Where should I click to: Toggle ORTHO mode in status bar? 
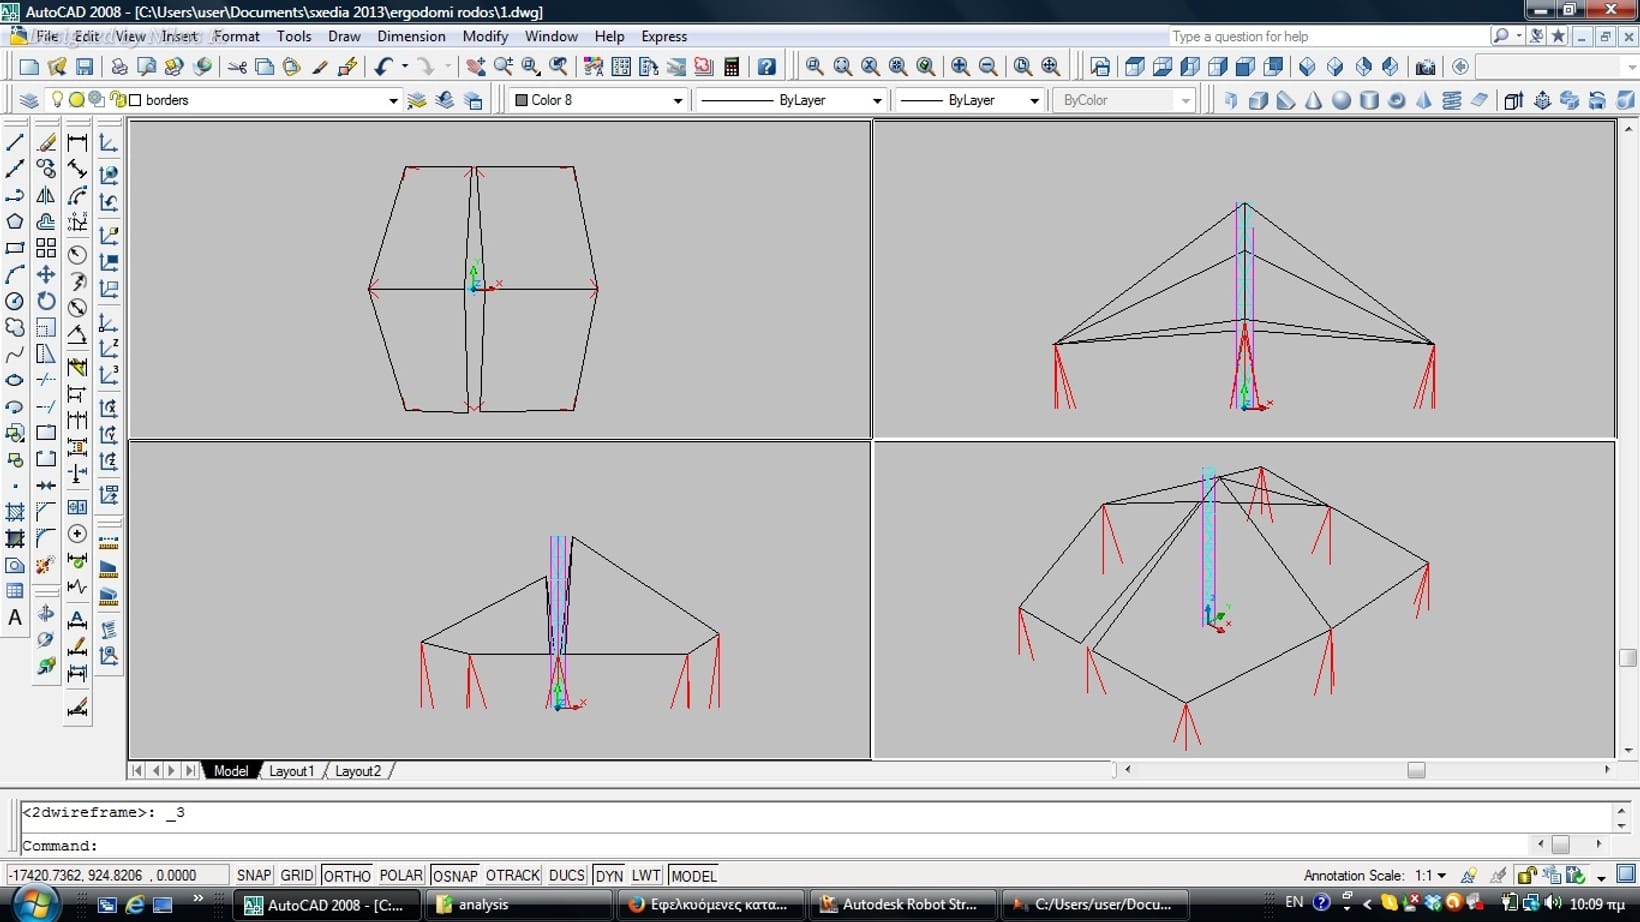tap(347, 875)
